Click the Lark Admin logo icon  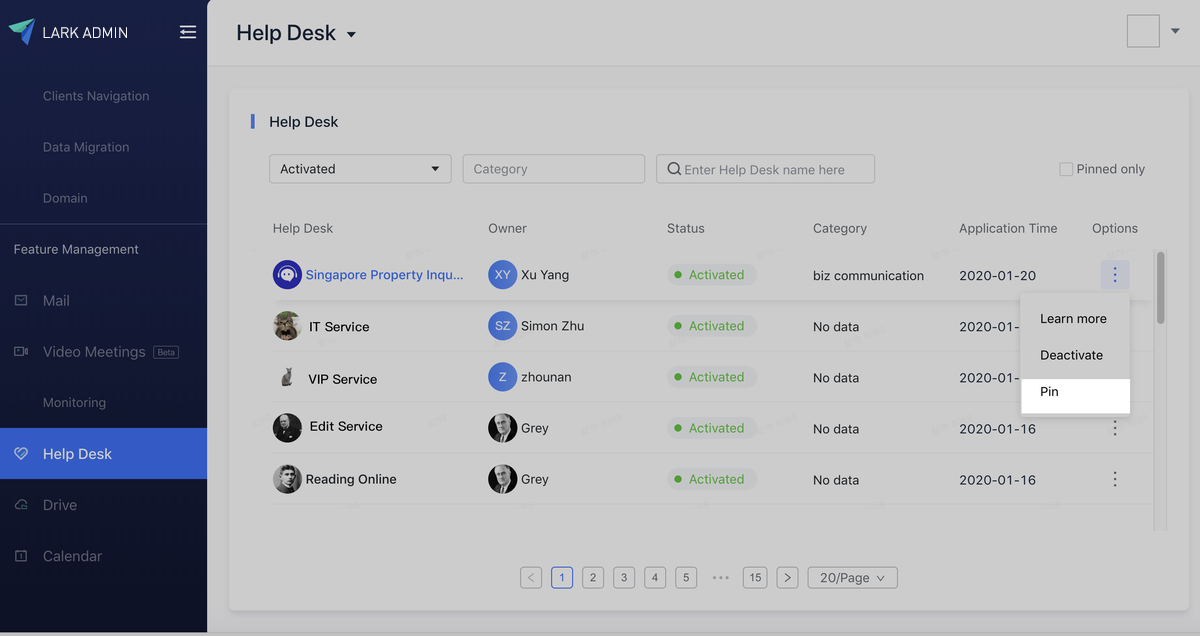[x=21, y=31]
